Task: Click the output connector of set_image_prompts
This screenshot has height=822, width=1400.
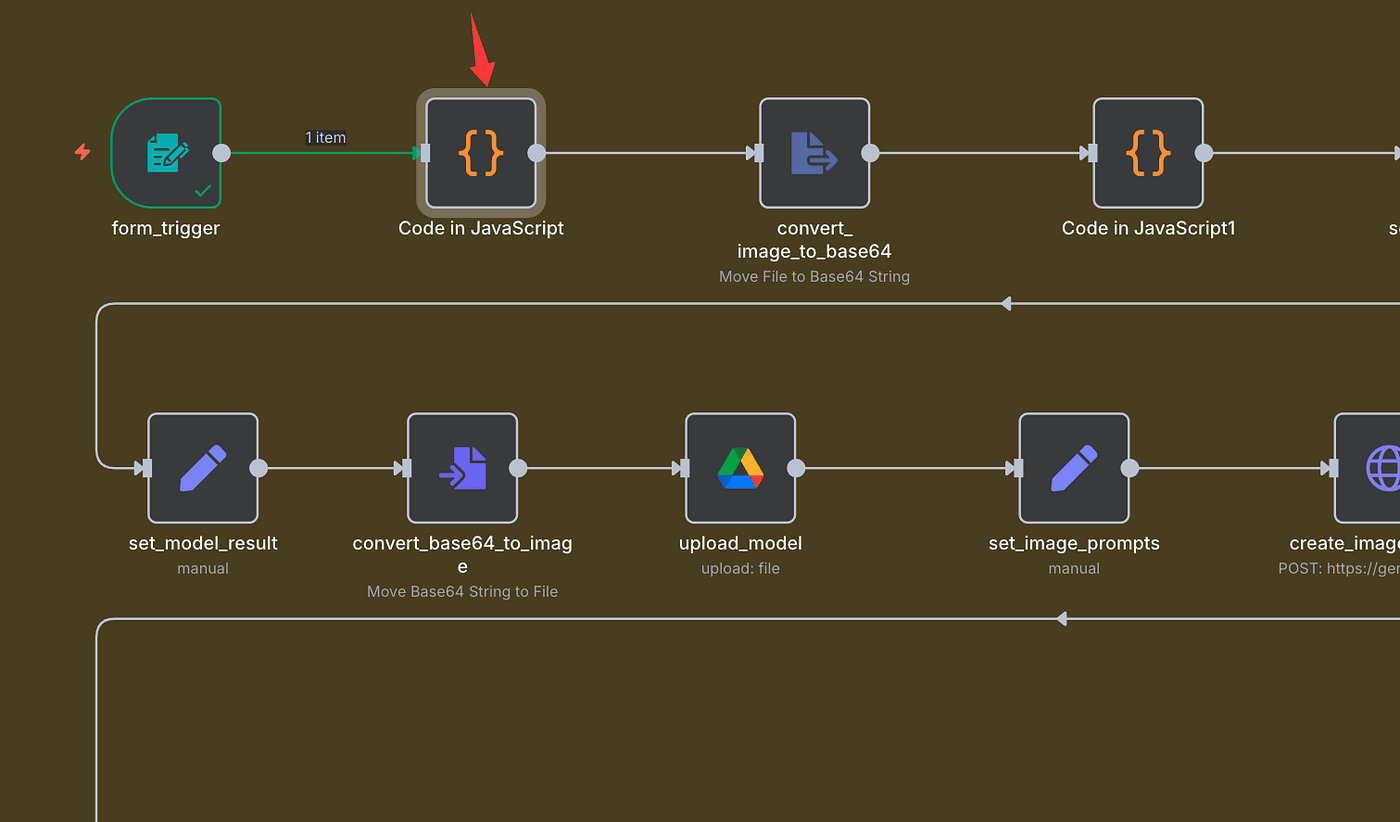Action: 1130,468
